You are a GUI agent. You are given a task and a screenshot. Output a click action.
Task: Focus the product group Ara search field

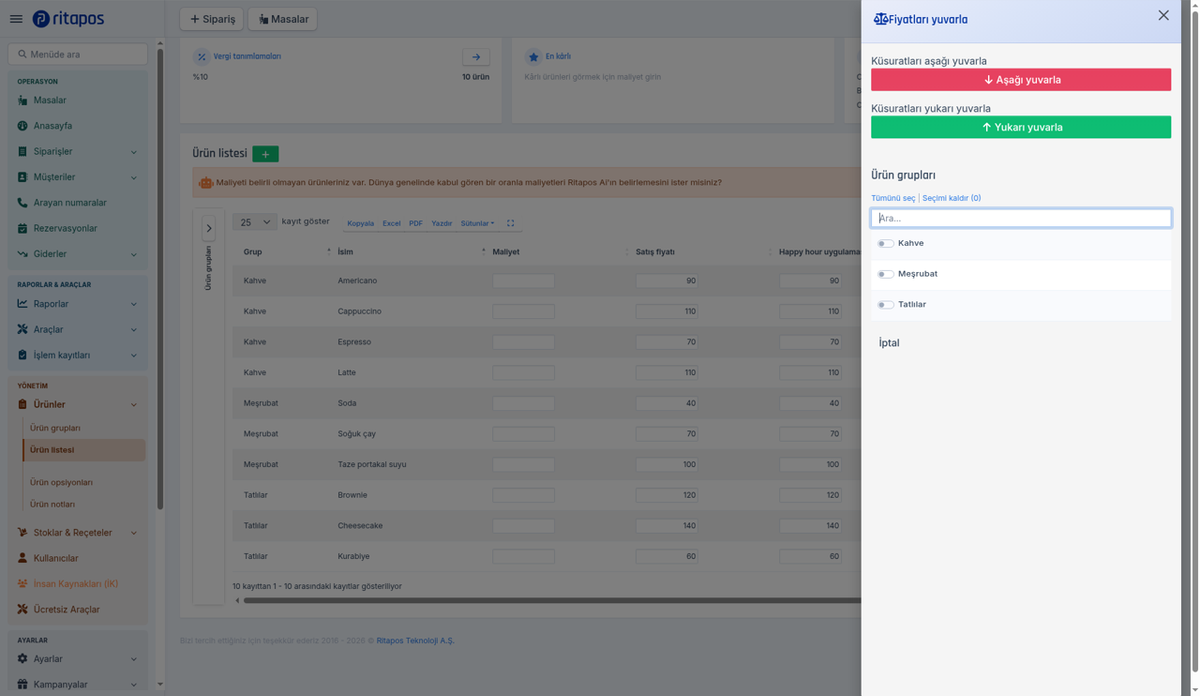click(x=1021, y=218)
